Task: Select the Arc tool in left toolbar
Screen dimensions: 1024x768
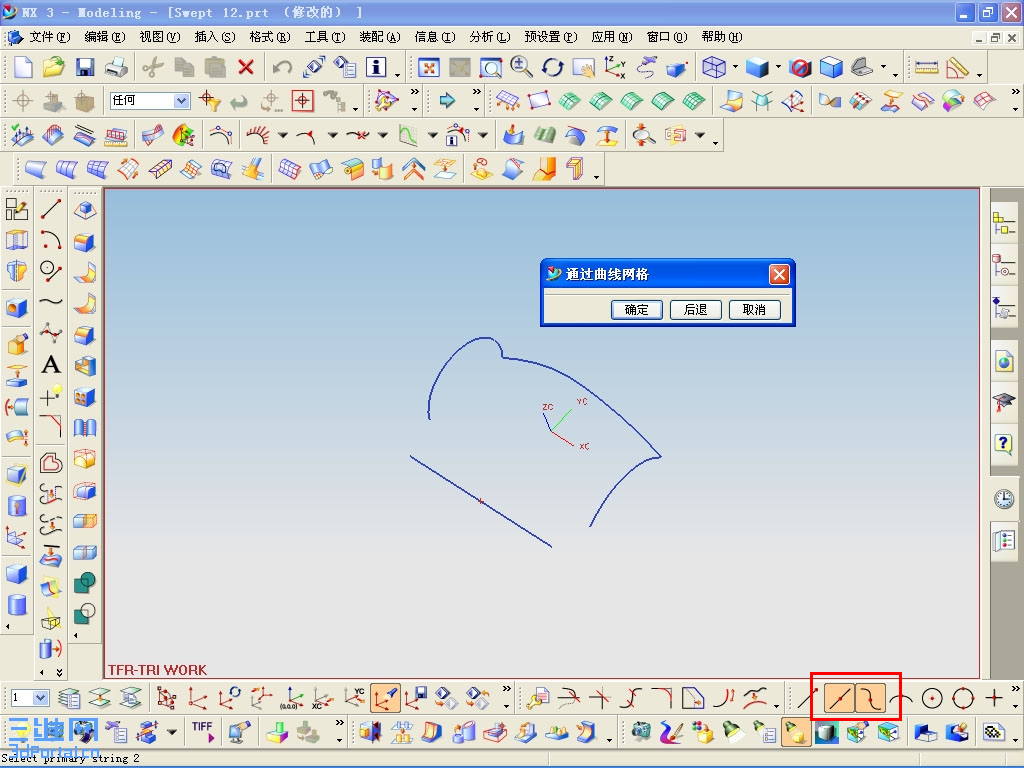Action: tap(51, 240)
